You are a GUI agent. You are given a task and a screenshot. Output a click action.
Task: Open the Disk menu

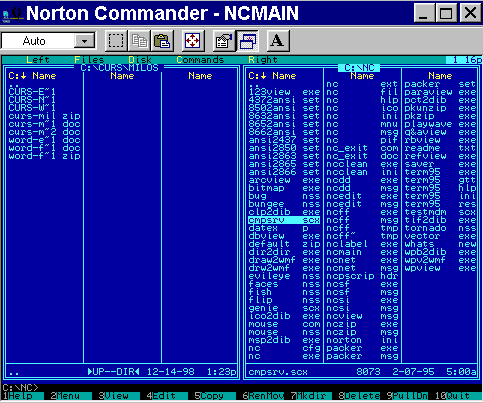140,60
